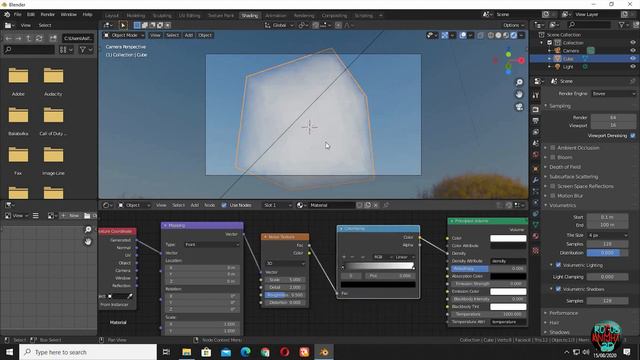Open the Tool properties tab icon
Viewport: 640px width, 360px height.
tap(536, 95)
